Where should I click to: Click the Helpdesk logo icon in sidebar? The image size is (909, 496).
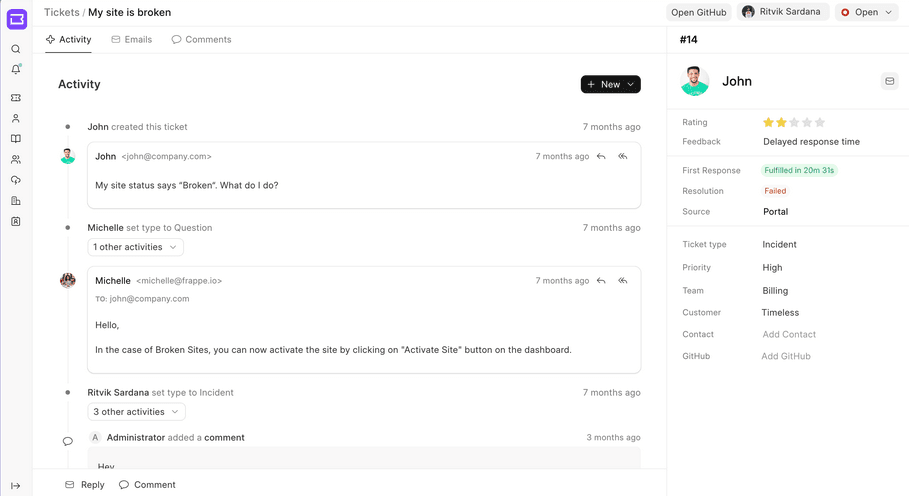click(x=17, y=19)
